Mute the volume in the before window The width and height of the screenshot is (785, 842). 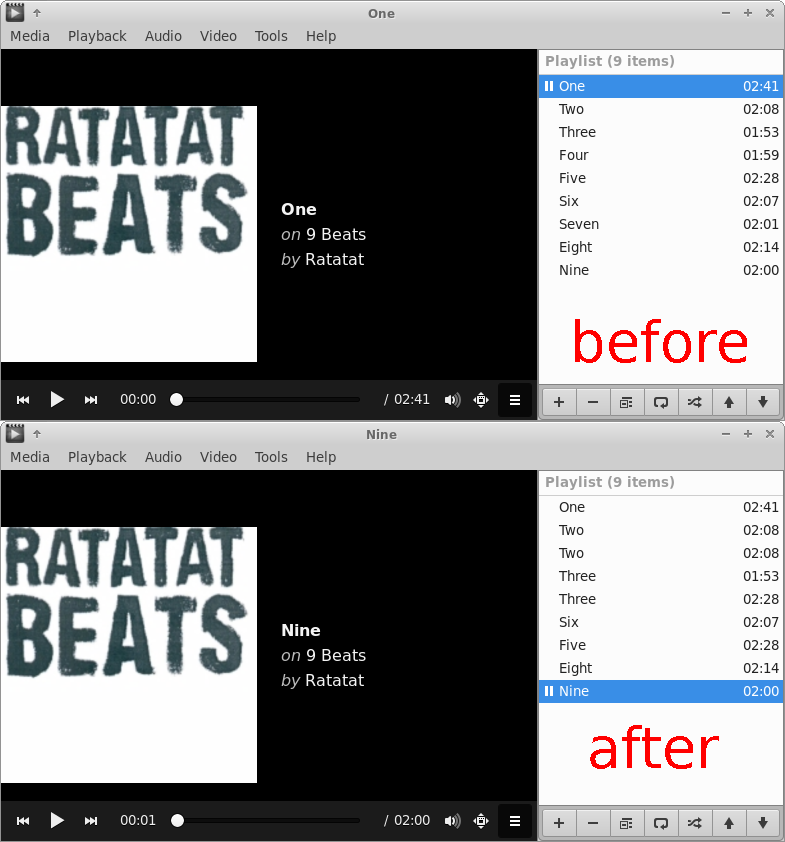pyautogui.click(x=452, y=400)
